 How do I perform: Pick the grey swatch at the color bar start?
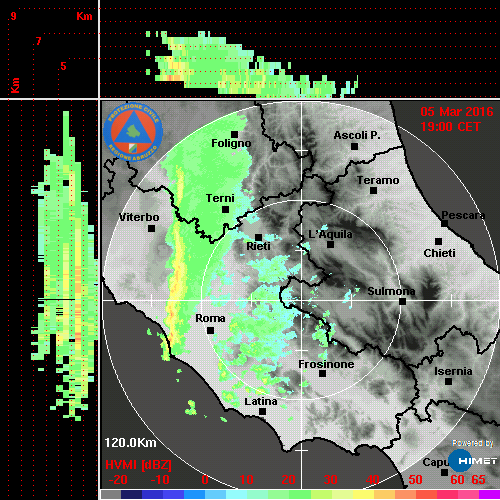tap(111, 495)
